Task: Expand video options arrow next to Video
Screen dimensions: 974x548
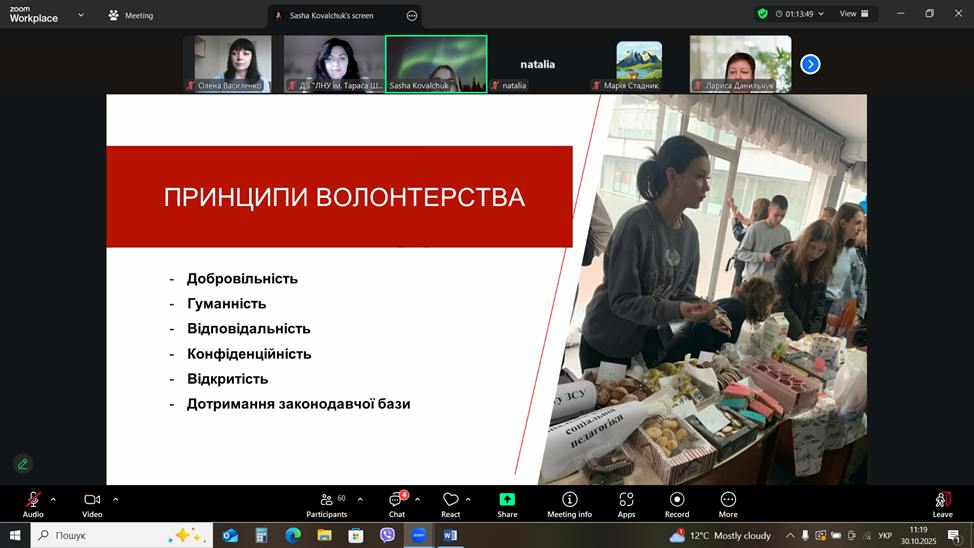Action: coord(116,499)
